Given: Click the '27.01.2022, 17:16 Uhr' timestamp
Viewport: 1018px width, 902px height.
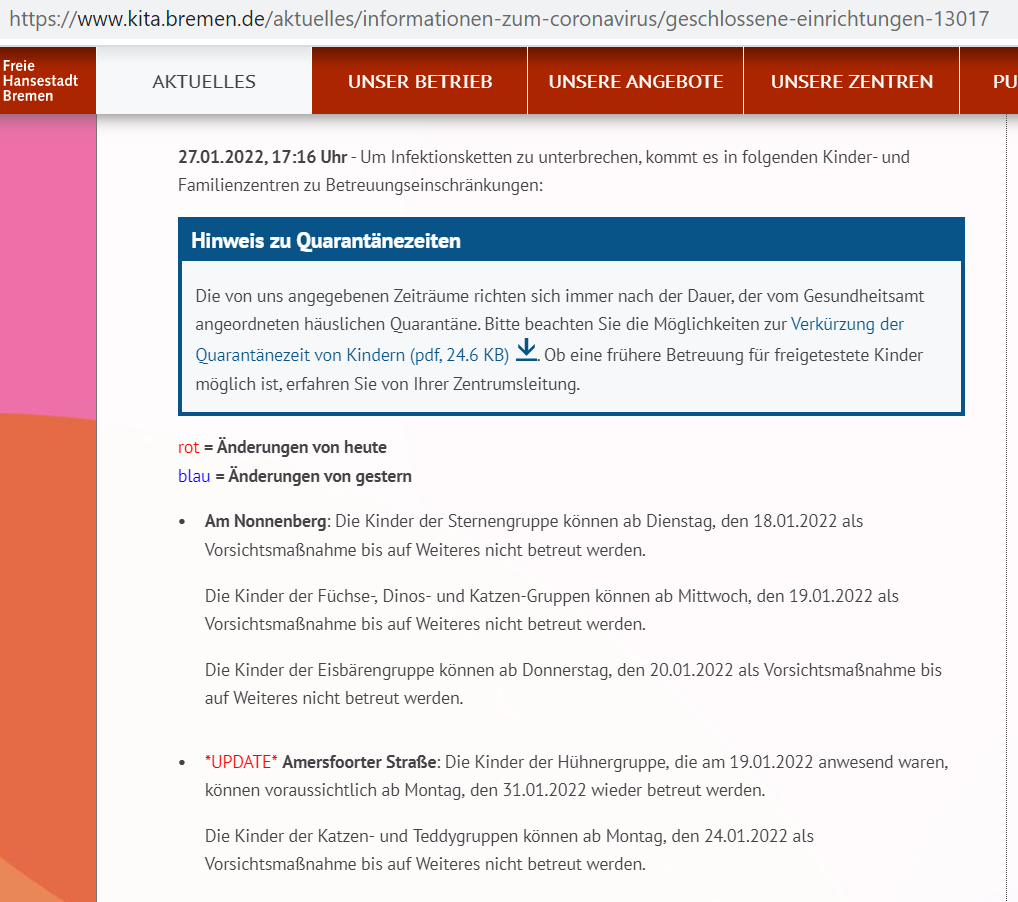Looking at the screenshot, I should [x=262, y=157].
